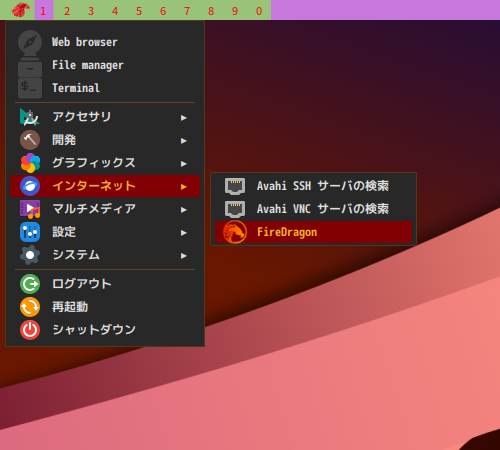
Task: Expand the 開発 submenu arrow
Action: [183, 141]
